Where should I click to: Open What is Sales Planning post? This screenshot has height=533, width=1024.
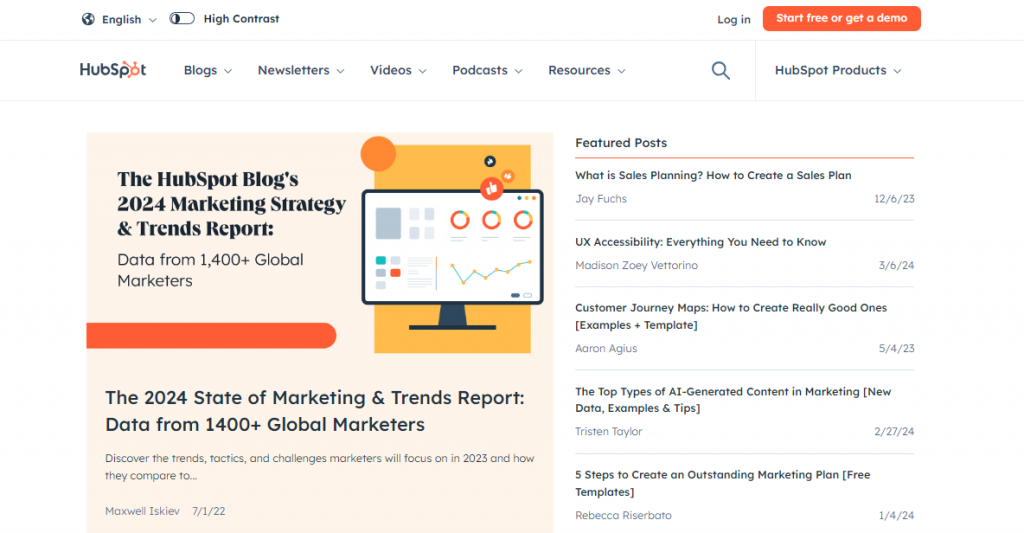point(713,175)
